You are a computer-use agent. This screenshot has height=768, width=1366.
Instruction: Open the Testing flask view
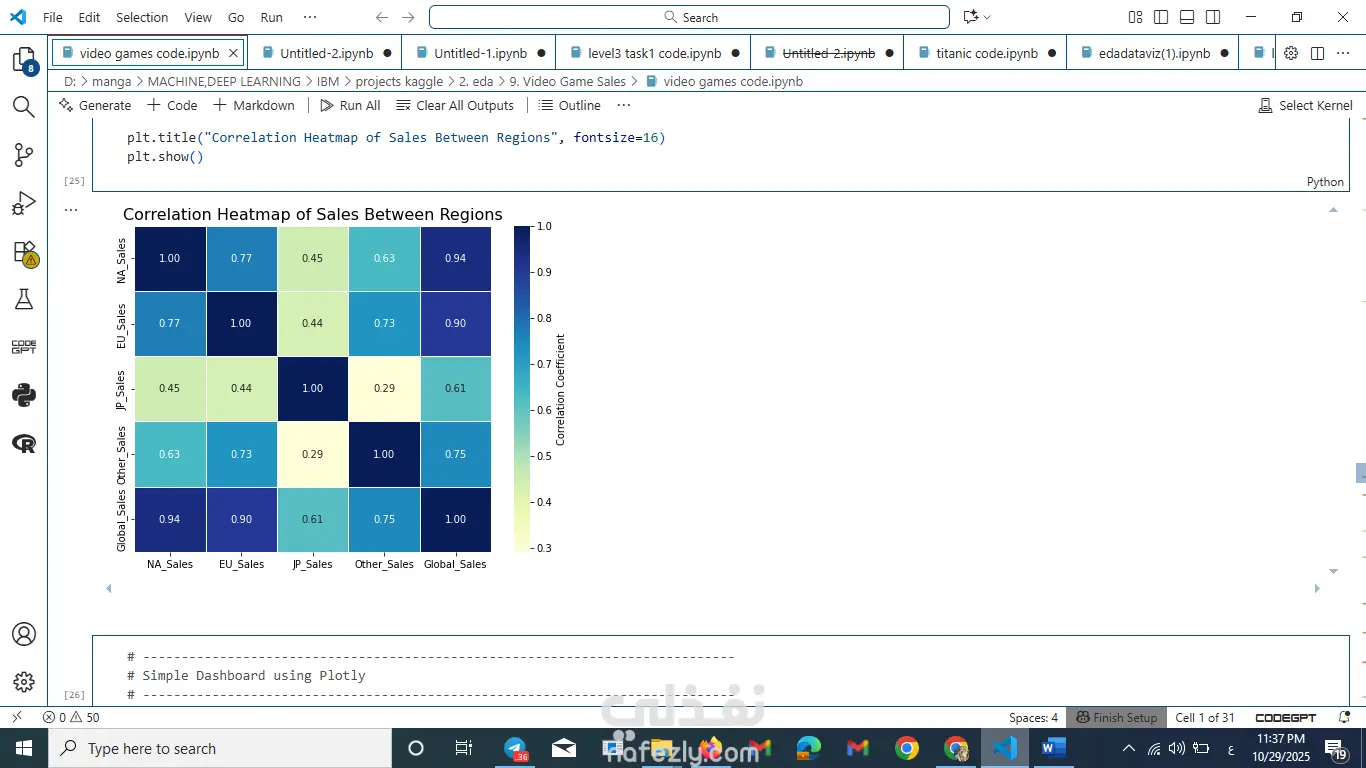coord(24,299)
